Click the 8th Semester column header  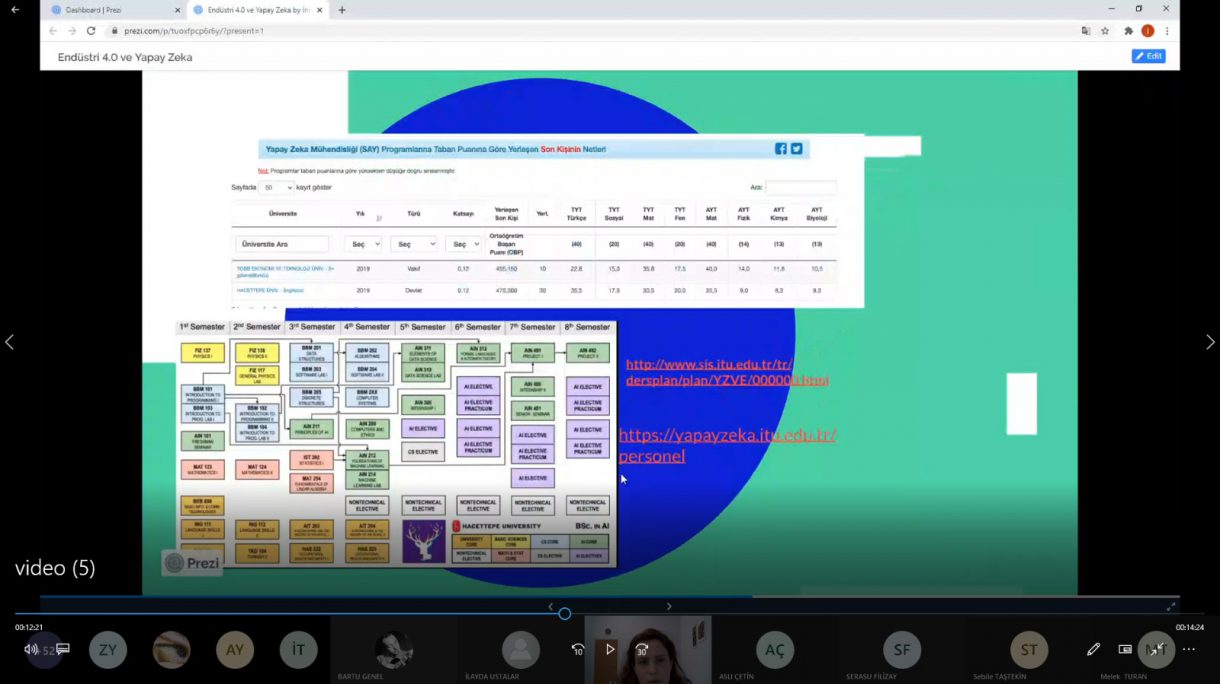coord(587,327)
